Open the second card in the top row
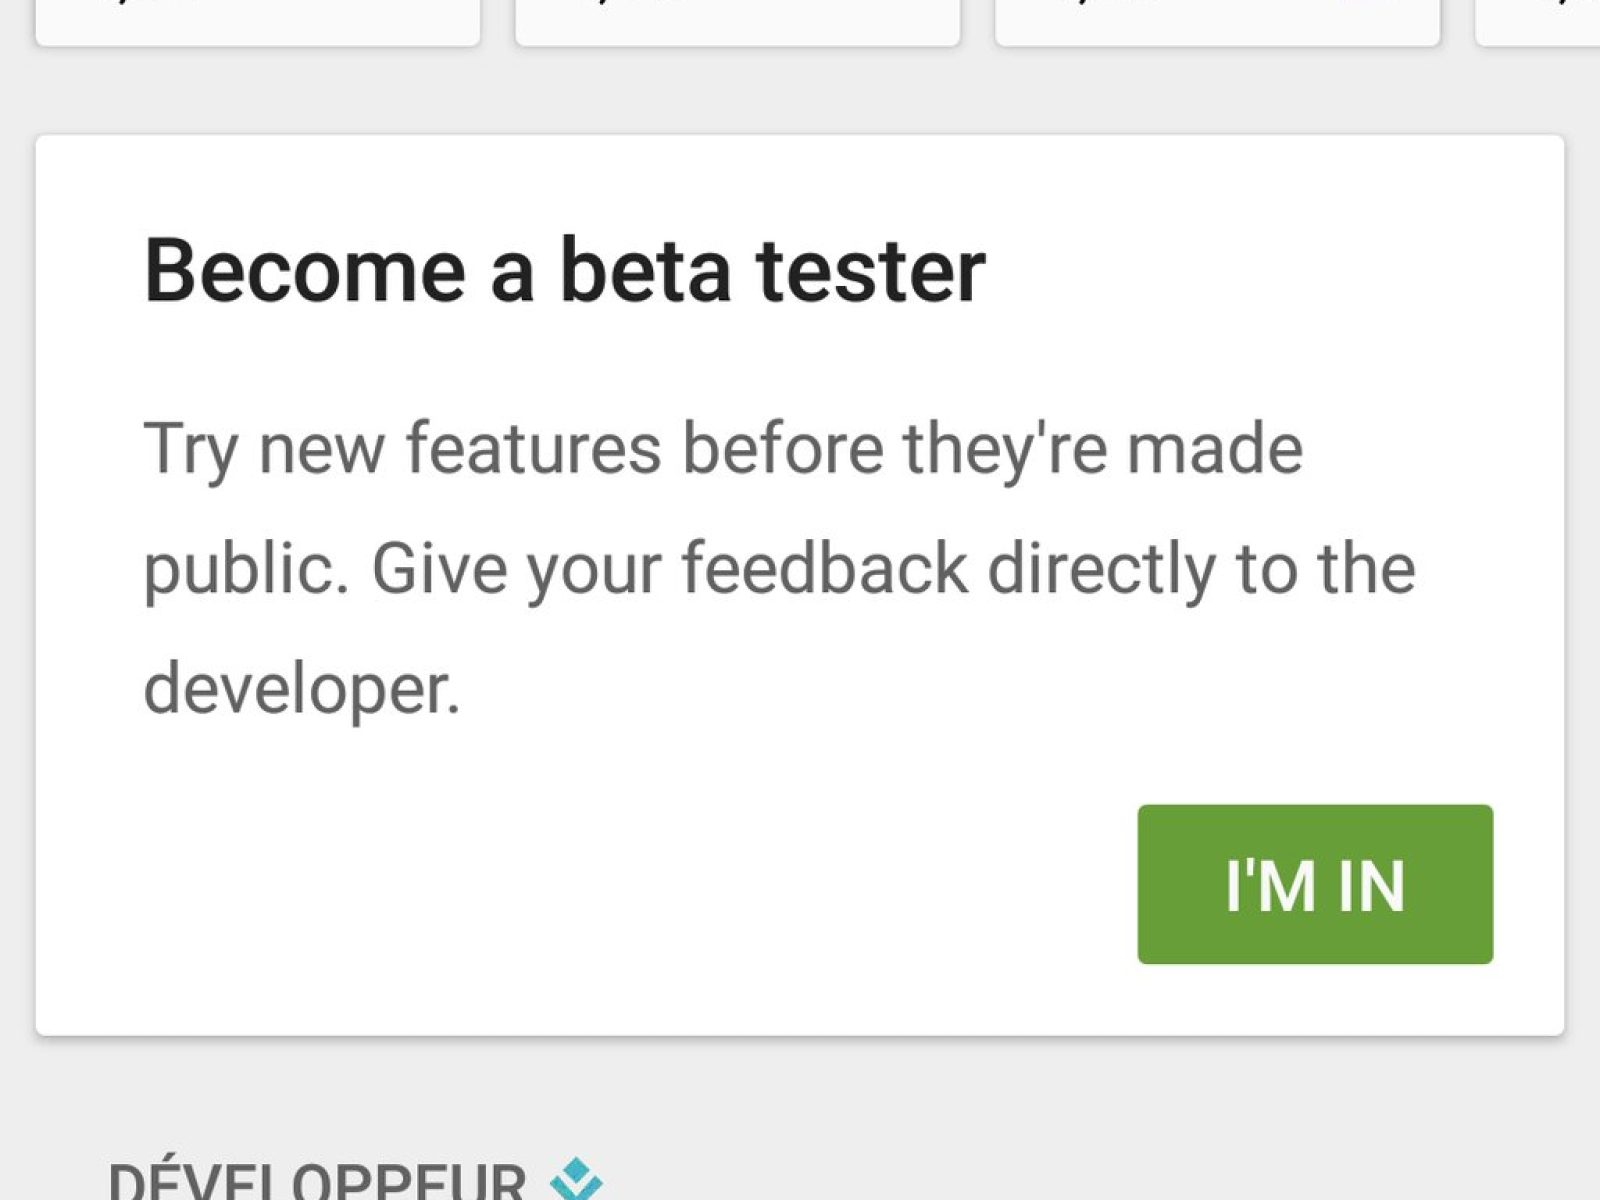 pos(738,22)
